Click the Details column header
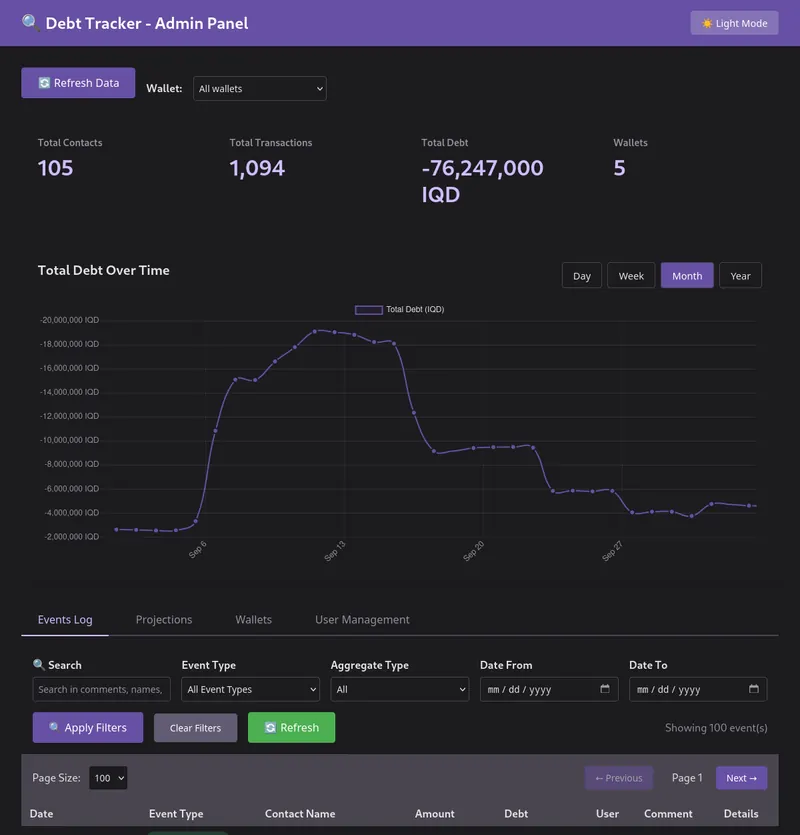This screenshot has height=835, width=800. tap(741, 814)
